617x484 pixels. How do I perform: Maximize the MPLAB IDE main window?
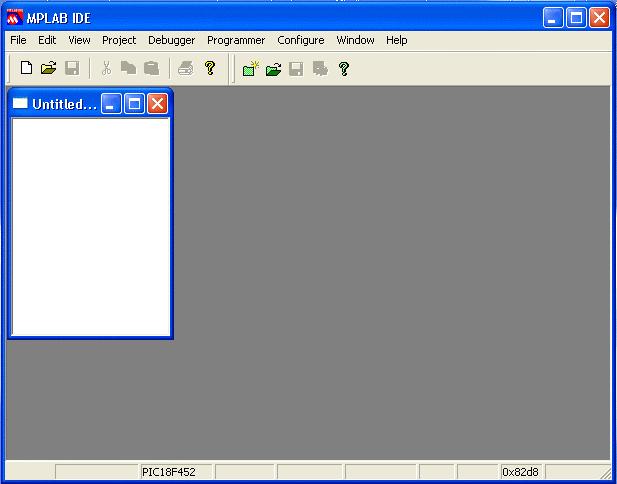(576, 18)
